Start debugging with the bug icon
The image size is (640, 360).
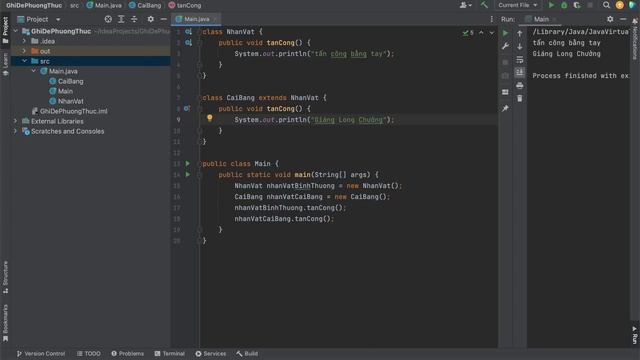[x=564, y=5]
